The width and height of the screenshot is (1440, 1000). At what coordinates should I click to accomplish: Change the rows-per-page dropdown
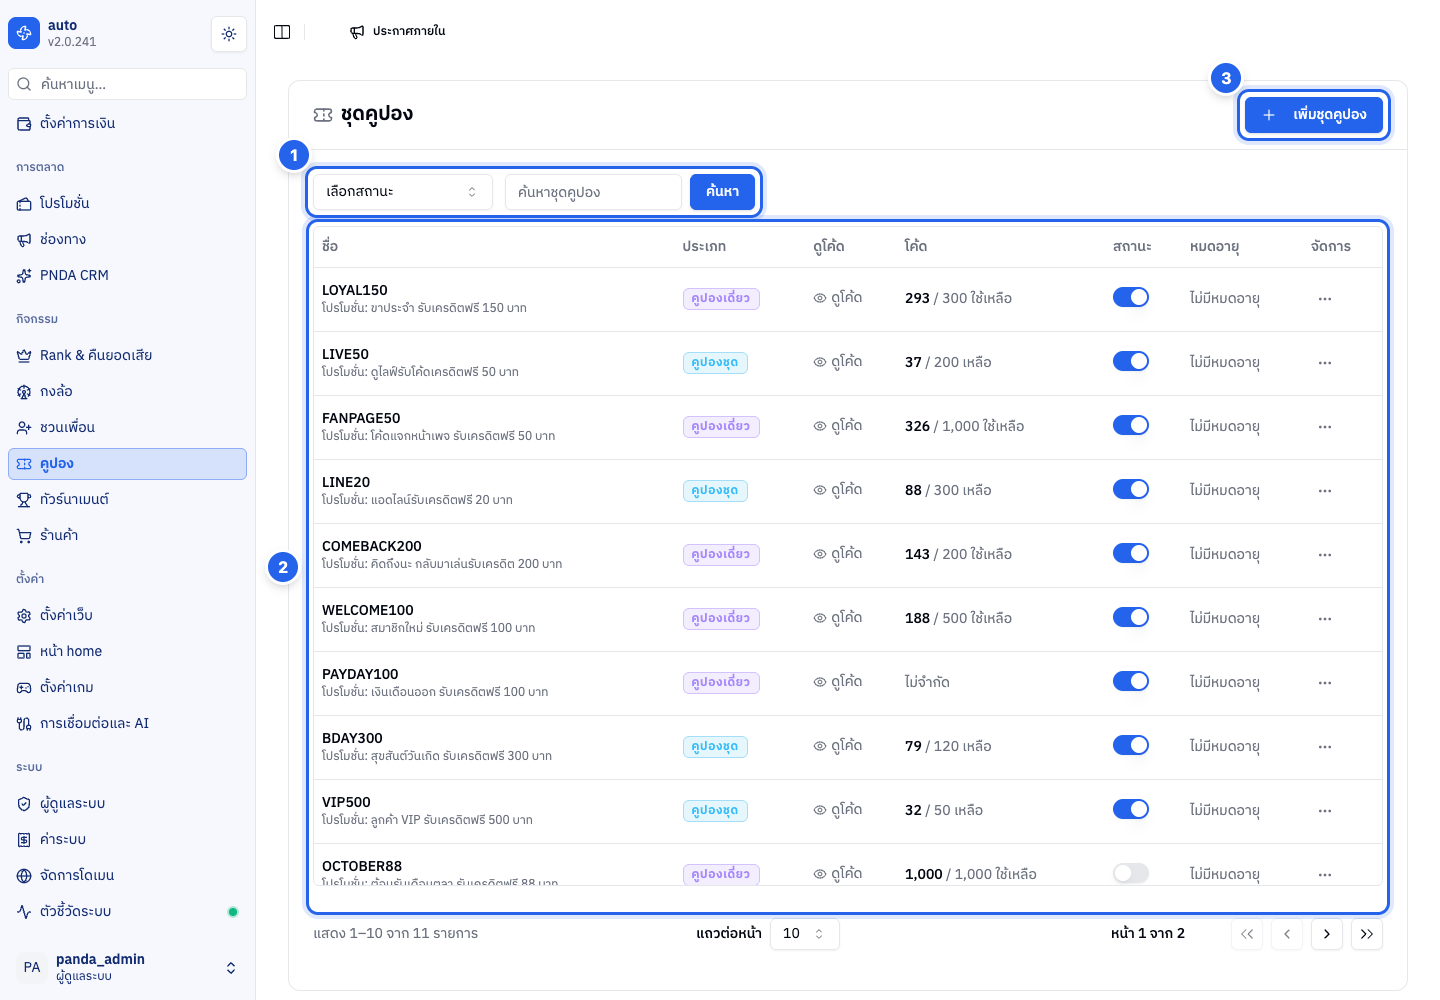coord(804,934)
